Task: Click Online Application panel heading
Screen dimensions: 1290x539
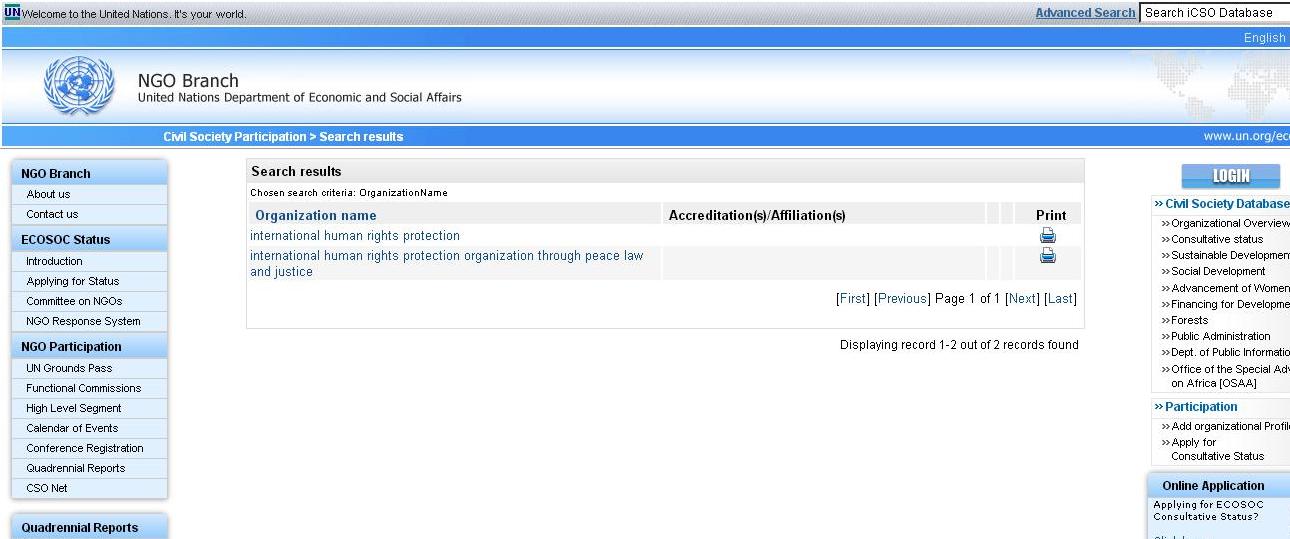Action: [1213, 486]
